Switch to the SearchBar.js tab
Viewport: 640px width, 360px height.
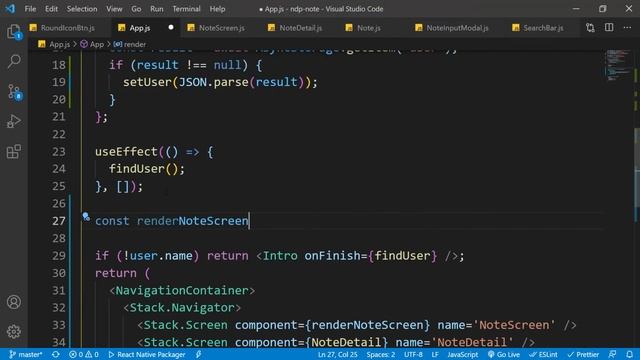[543, 28]
